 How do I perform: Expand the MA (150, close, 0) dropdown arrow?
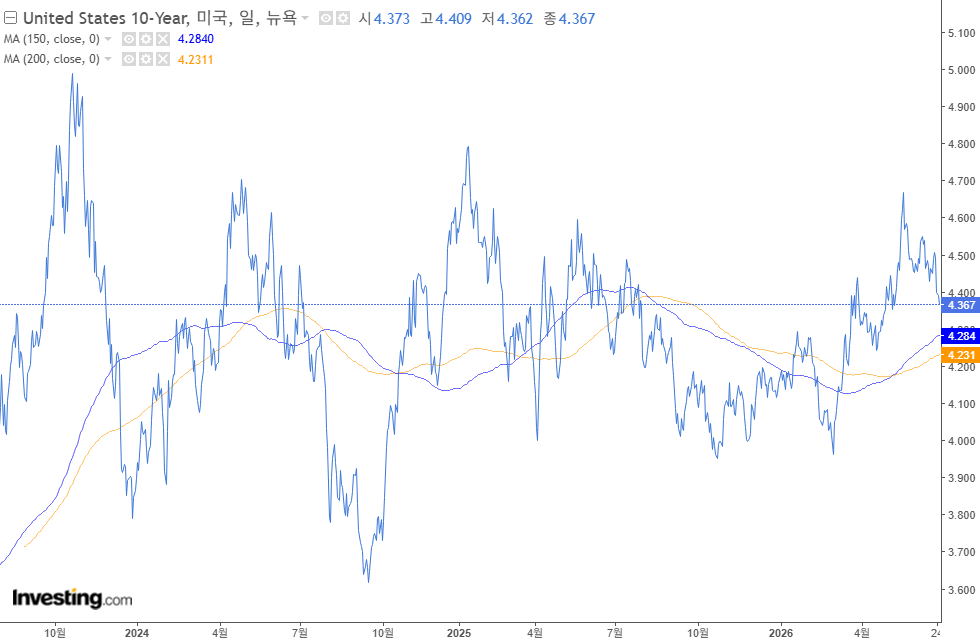108,39
